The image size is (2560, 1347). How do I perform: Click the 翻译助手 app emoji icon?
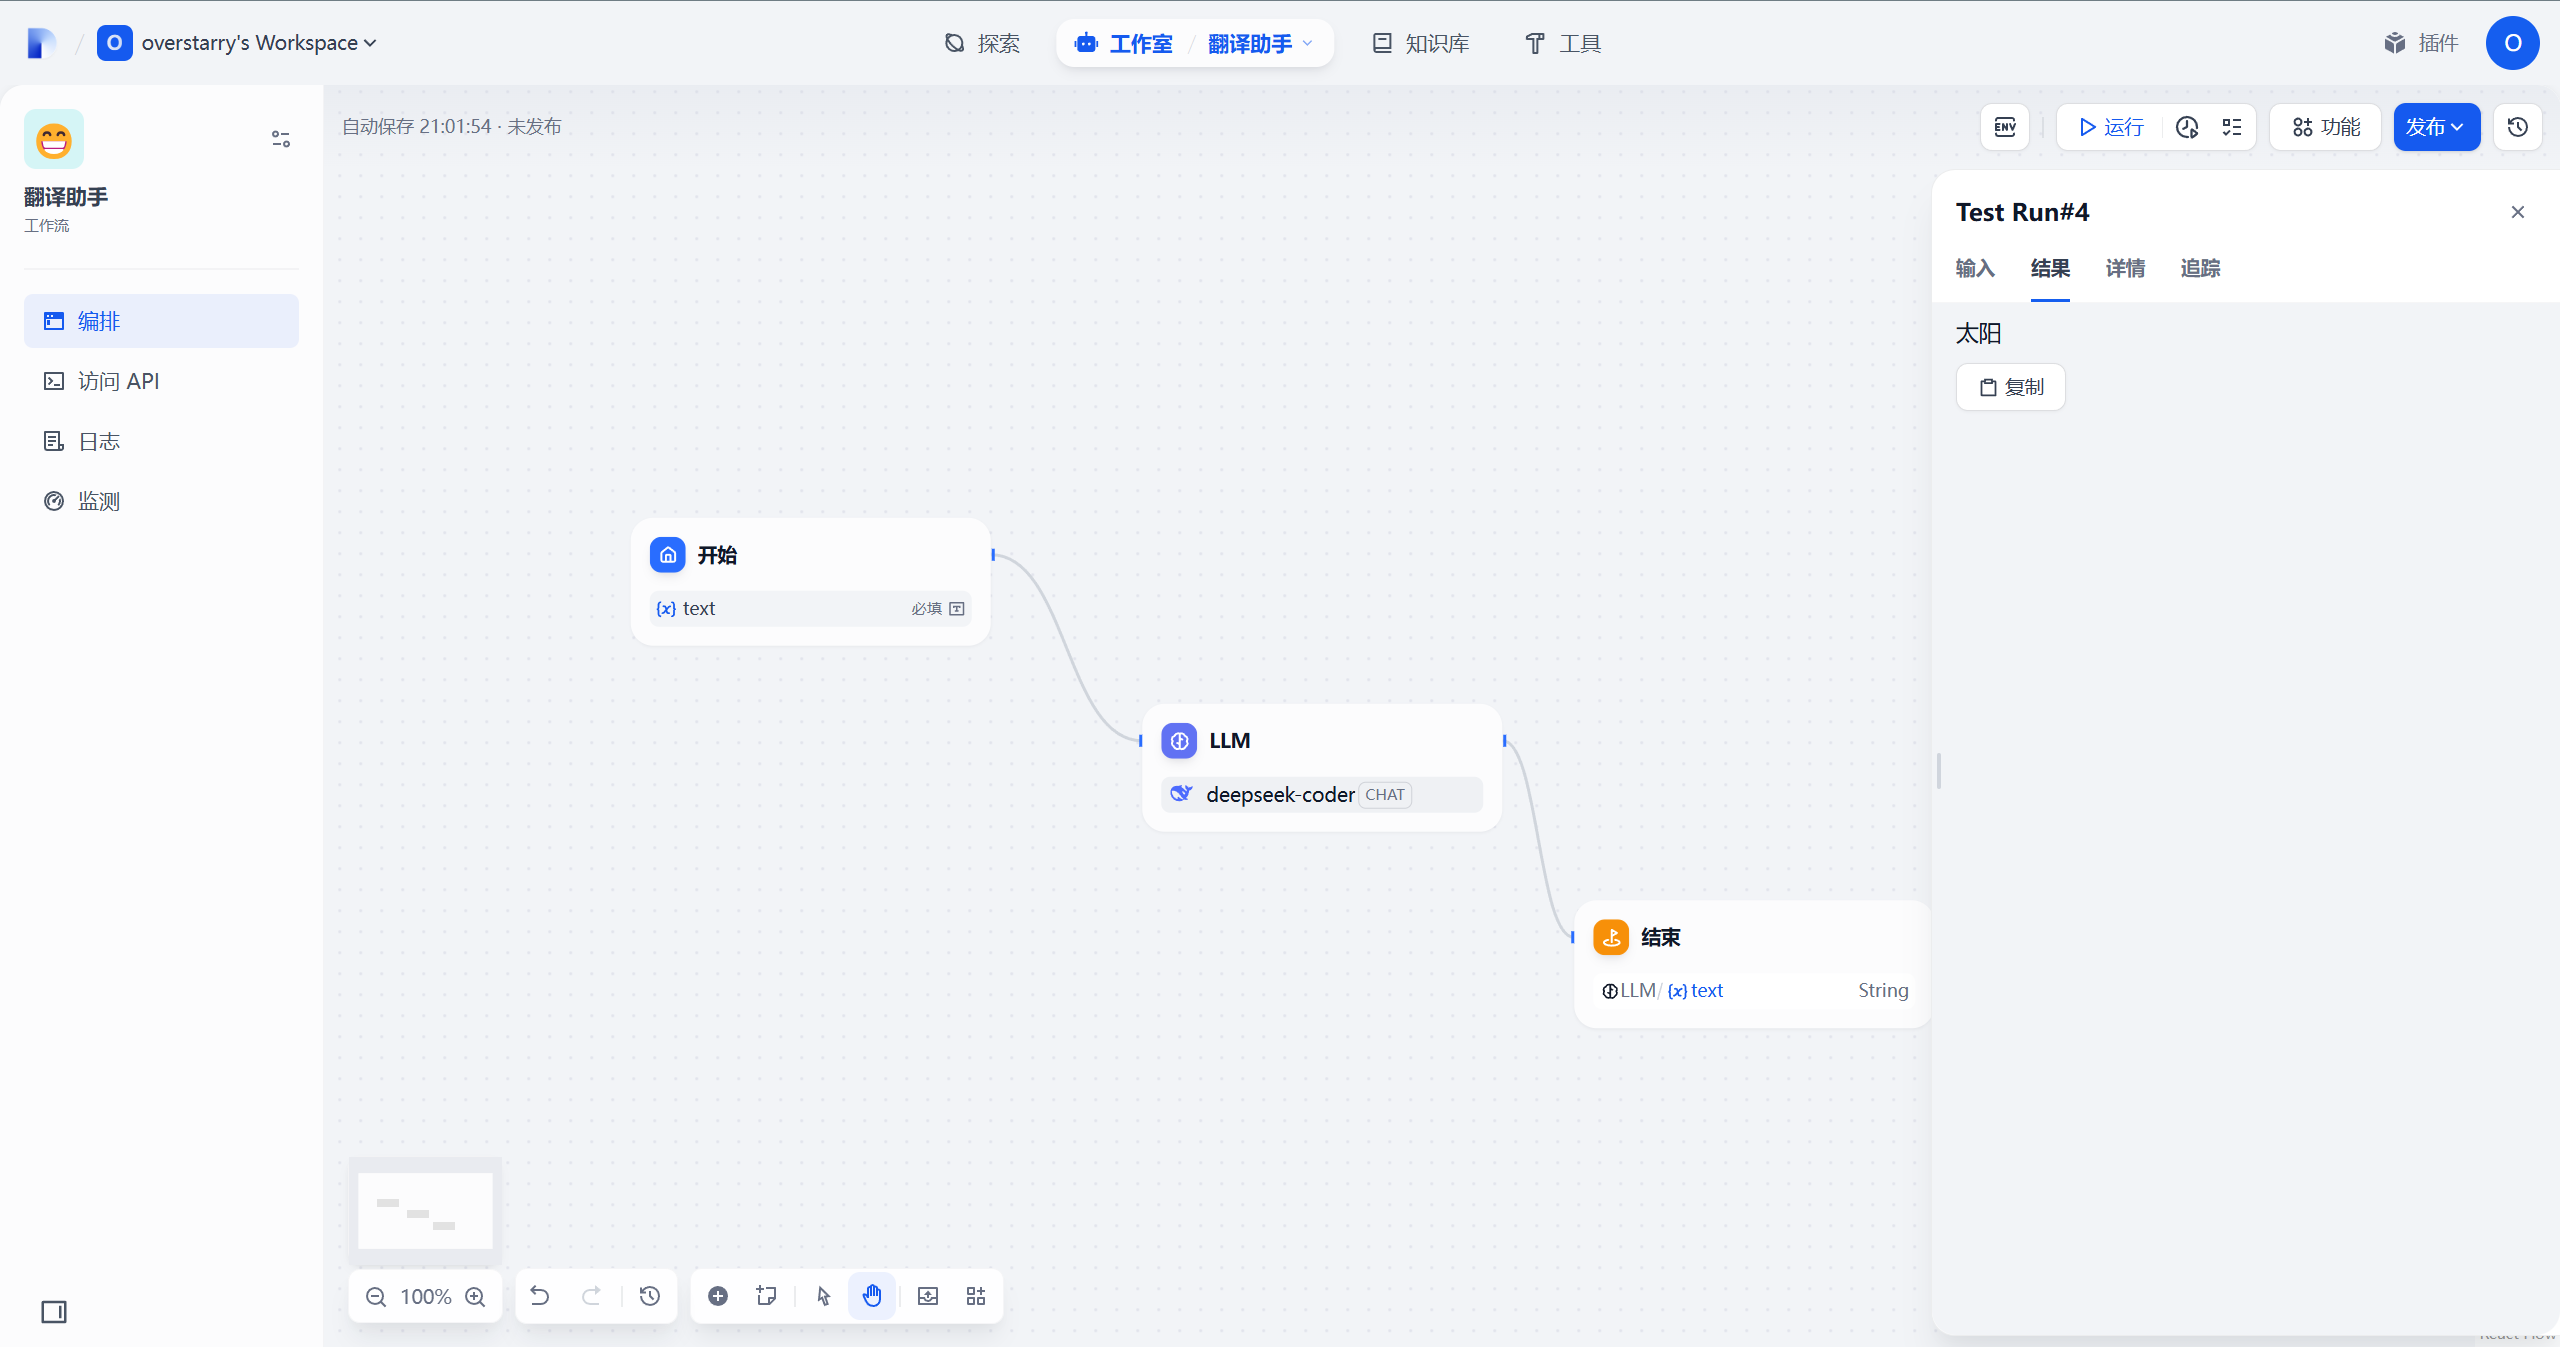click(x=54, y=139)
